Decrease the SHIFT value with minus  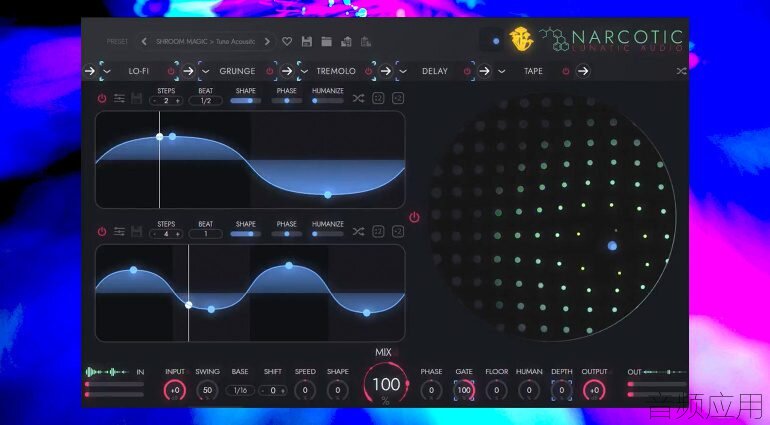263,391
